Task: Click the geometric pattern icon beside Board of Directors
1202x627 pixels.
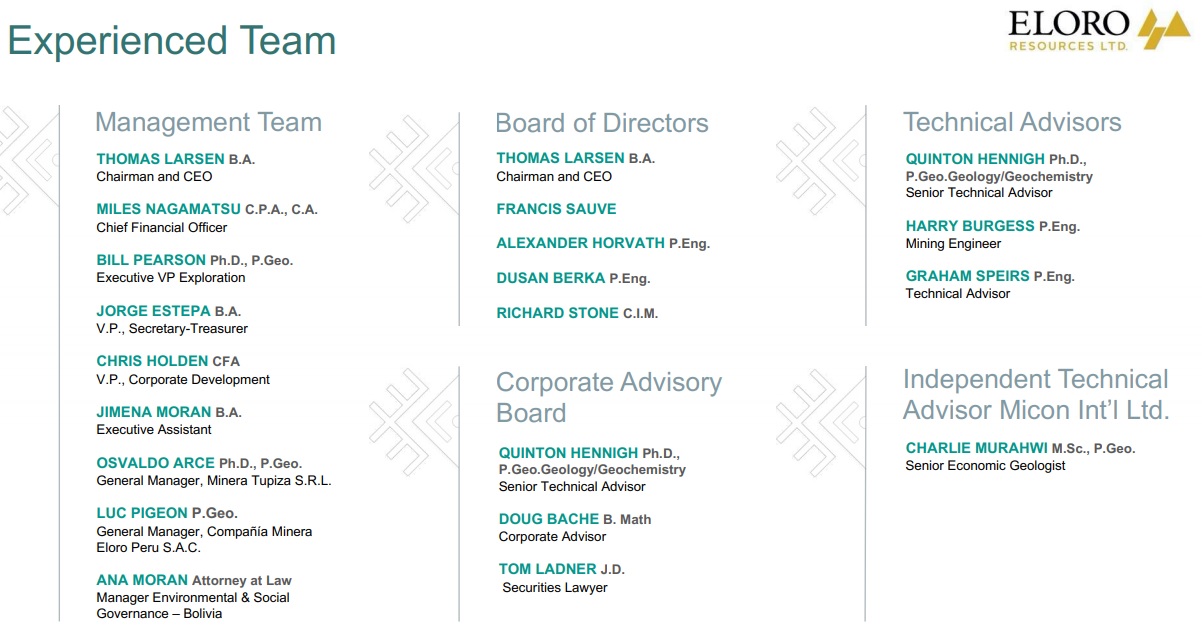Action: (413, 161)
